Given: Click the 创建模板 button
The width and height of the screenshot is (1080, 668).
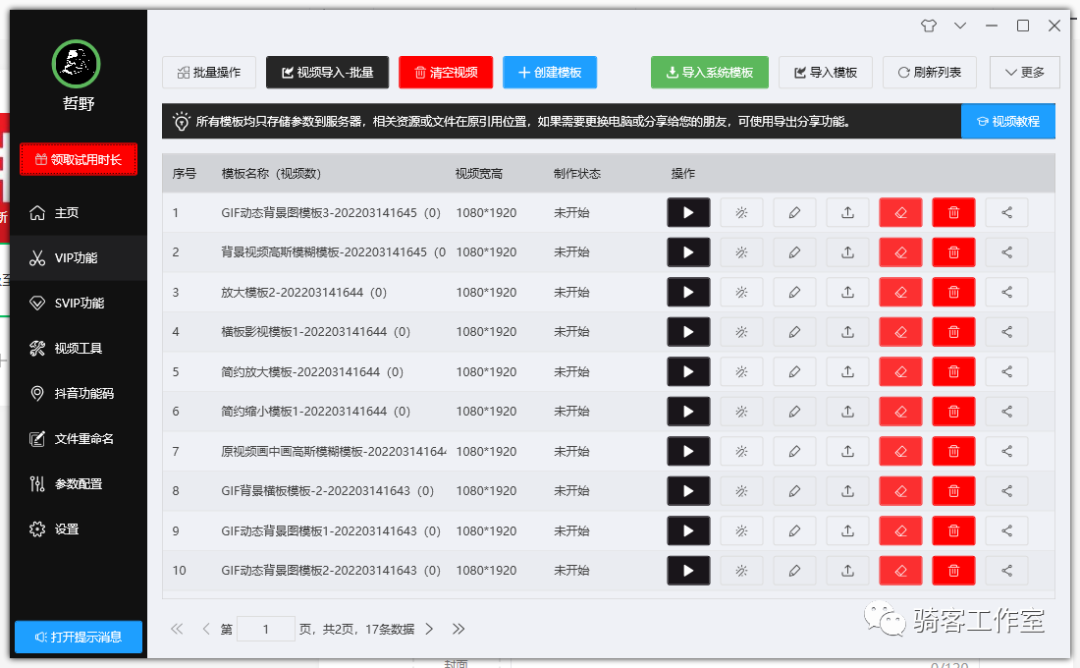Looking at the screenshot, I should tap(550, 72).
